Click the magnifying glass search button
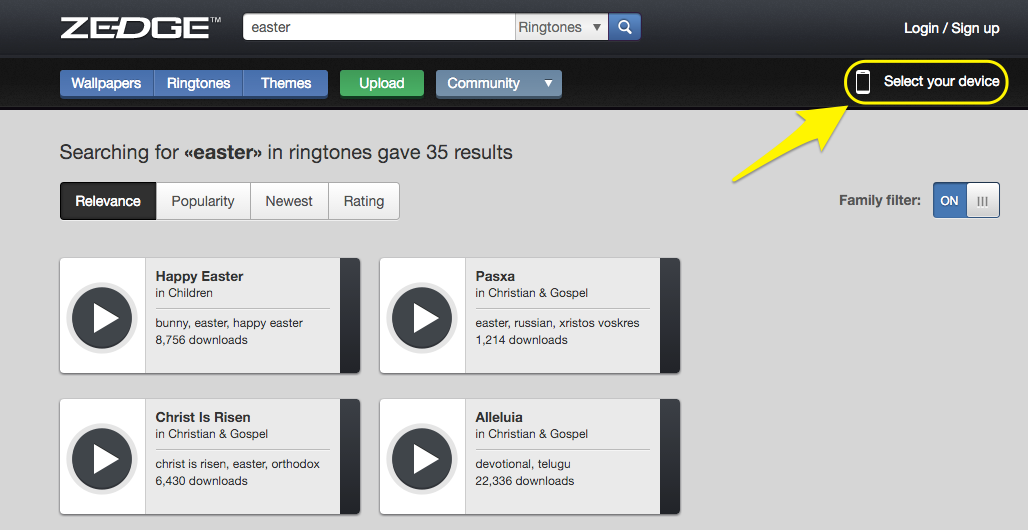The image size is (1028, 530). pyautogui.click(x=625, y=27)
